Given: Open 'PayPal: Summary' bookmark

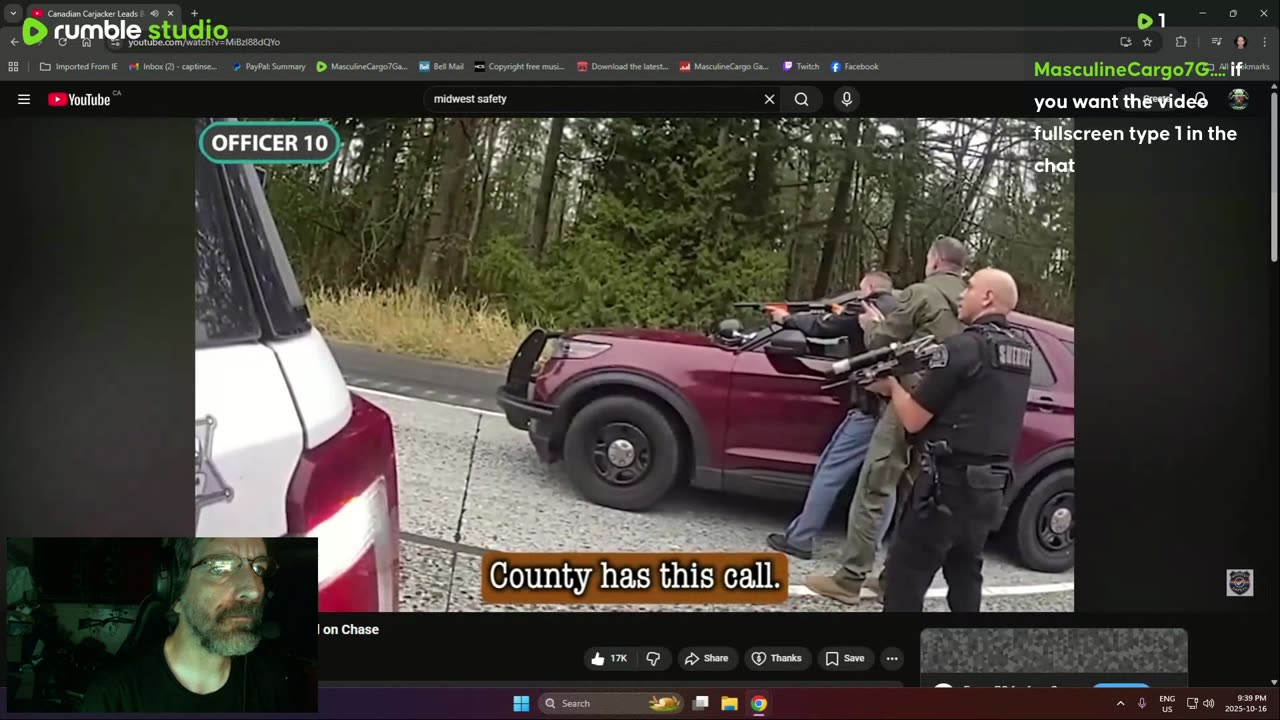Looking at the screenshot, I should (269, 67).
